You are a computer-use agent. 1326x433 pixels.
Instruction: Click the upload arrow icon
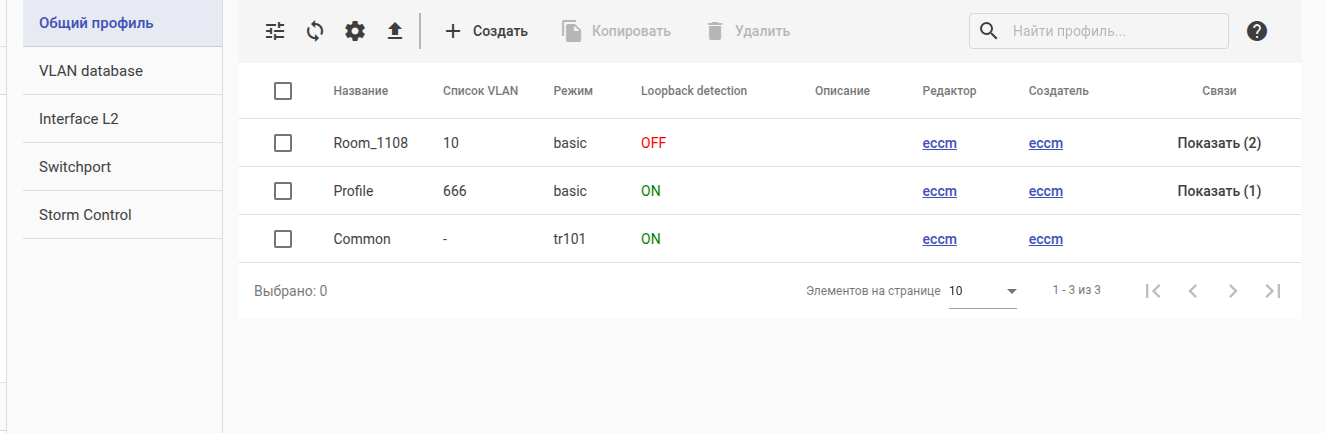pyautogui.click(x=395, y=31)
